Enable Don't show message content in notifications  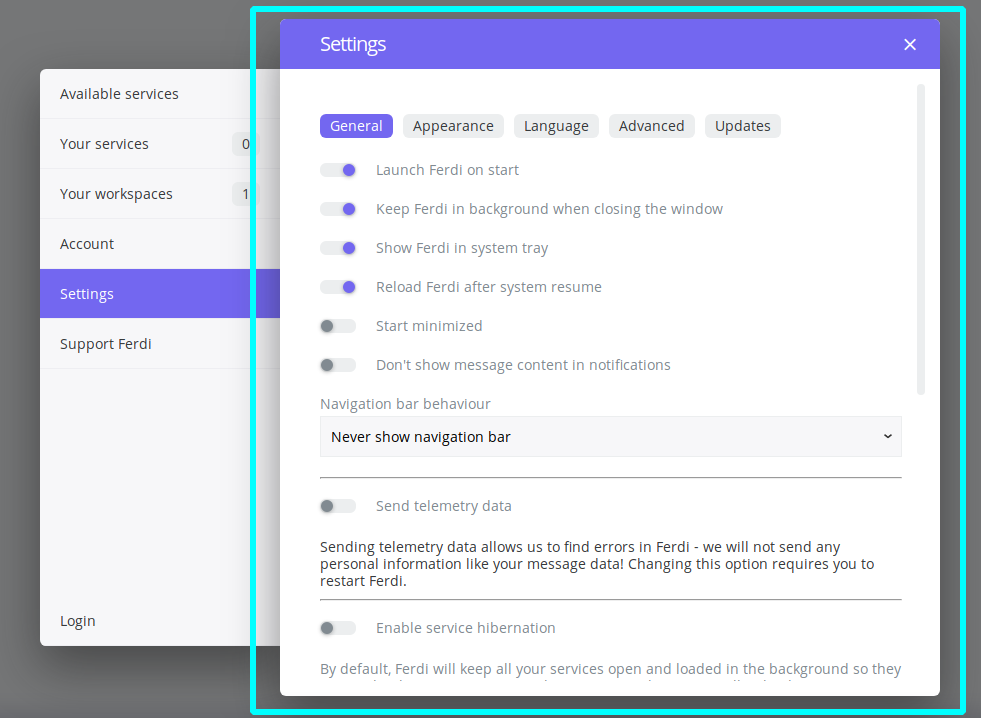(x=338, y=365)
